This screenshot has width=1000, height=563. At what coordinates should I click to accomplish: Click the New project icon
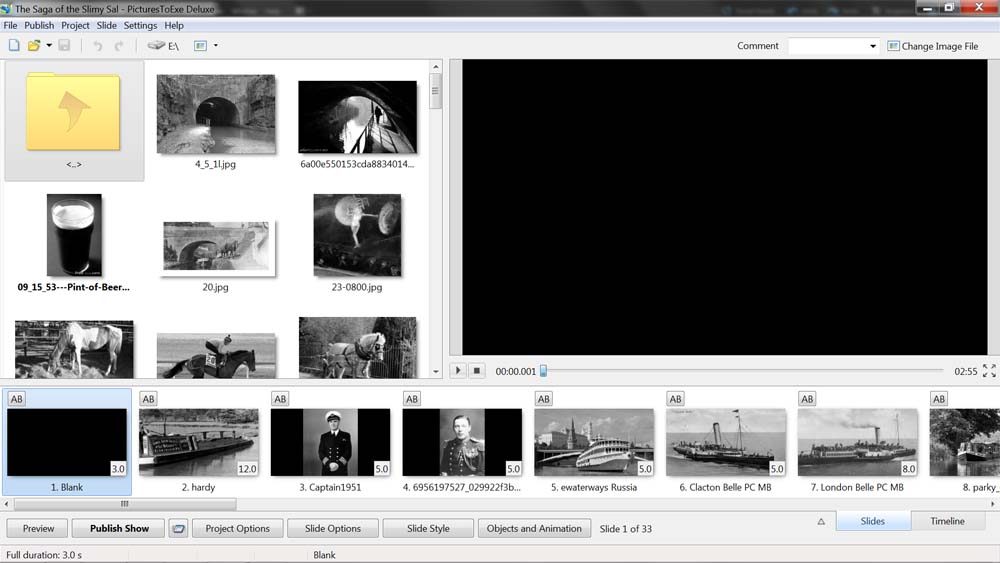pyautogui.click(x=14, y=46)
